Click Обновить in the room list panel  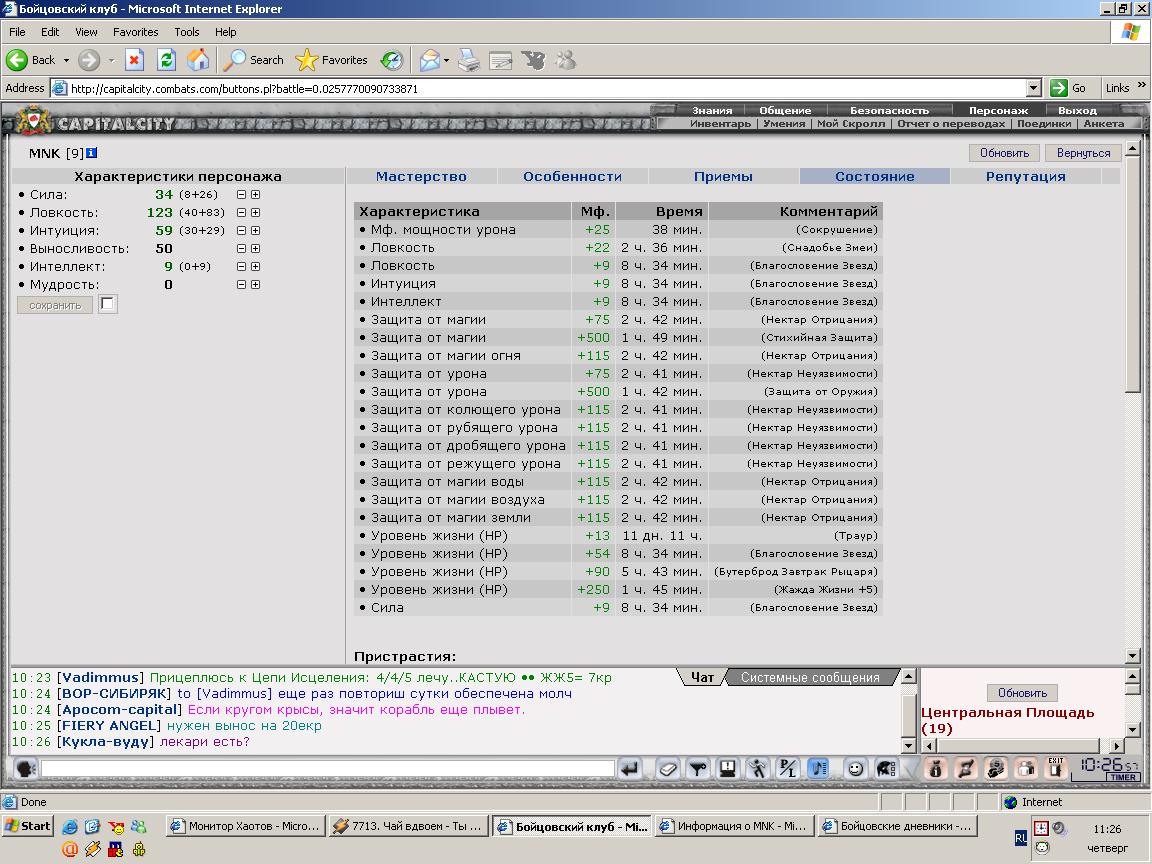[1022, 693]
